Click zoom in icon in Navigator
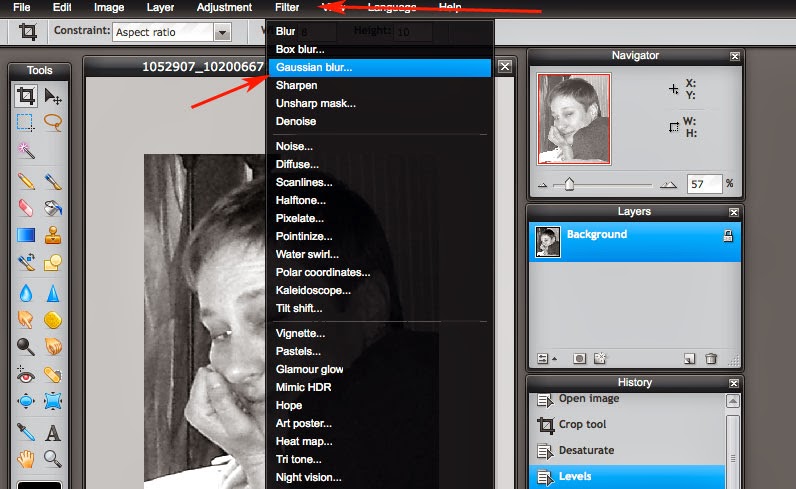The image size is (796, 489). [668, 185]
